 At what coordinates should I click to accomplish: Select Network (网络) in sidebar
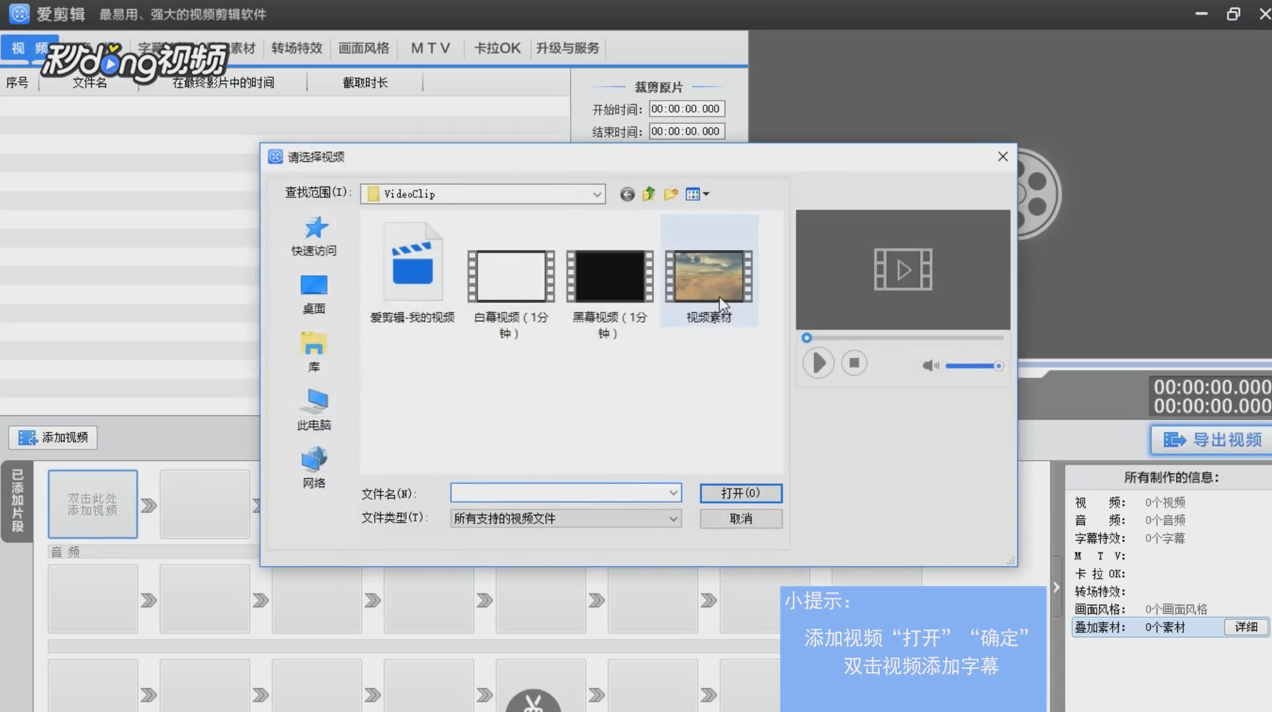(x=314, y=469)
